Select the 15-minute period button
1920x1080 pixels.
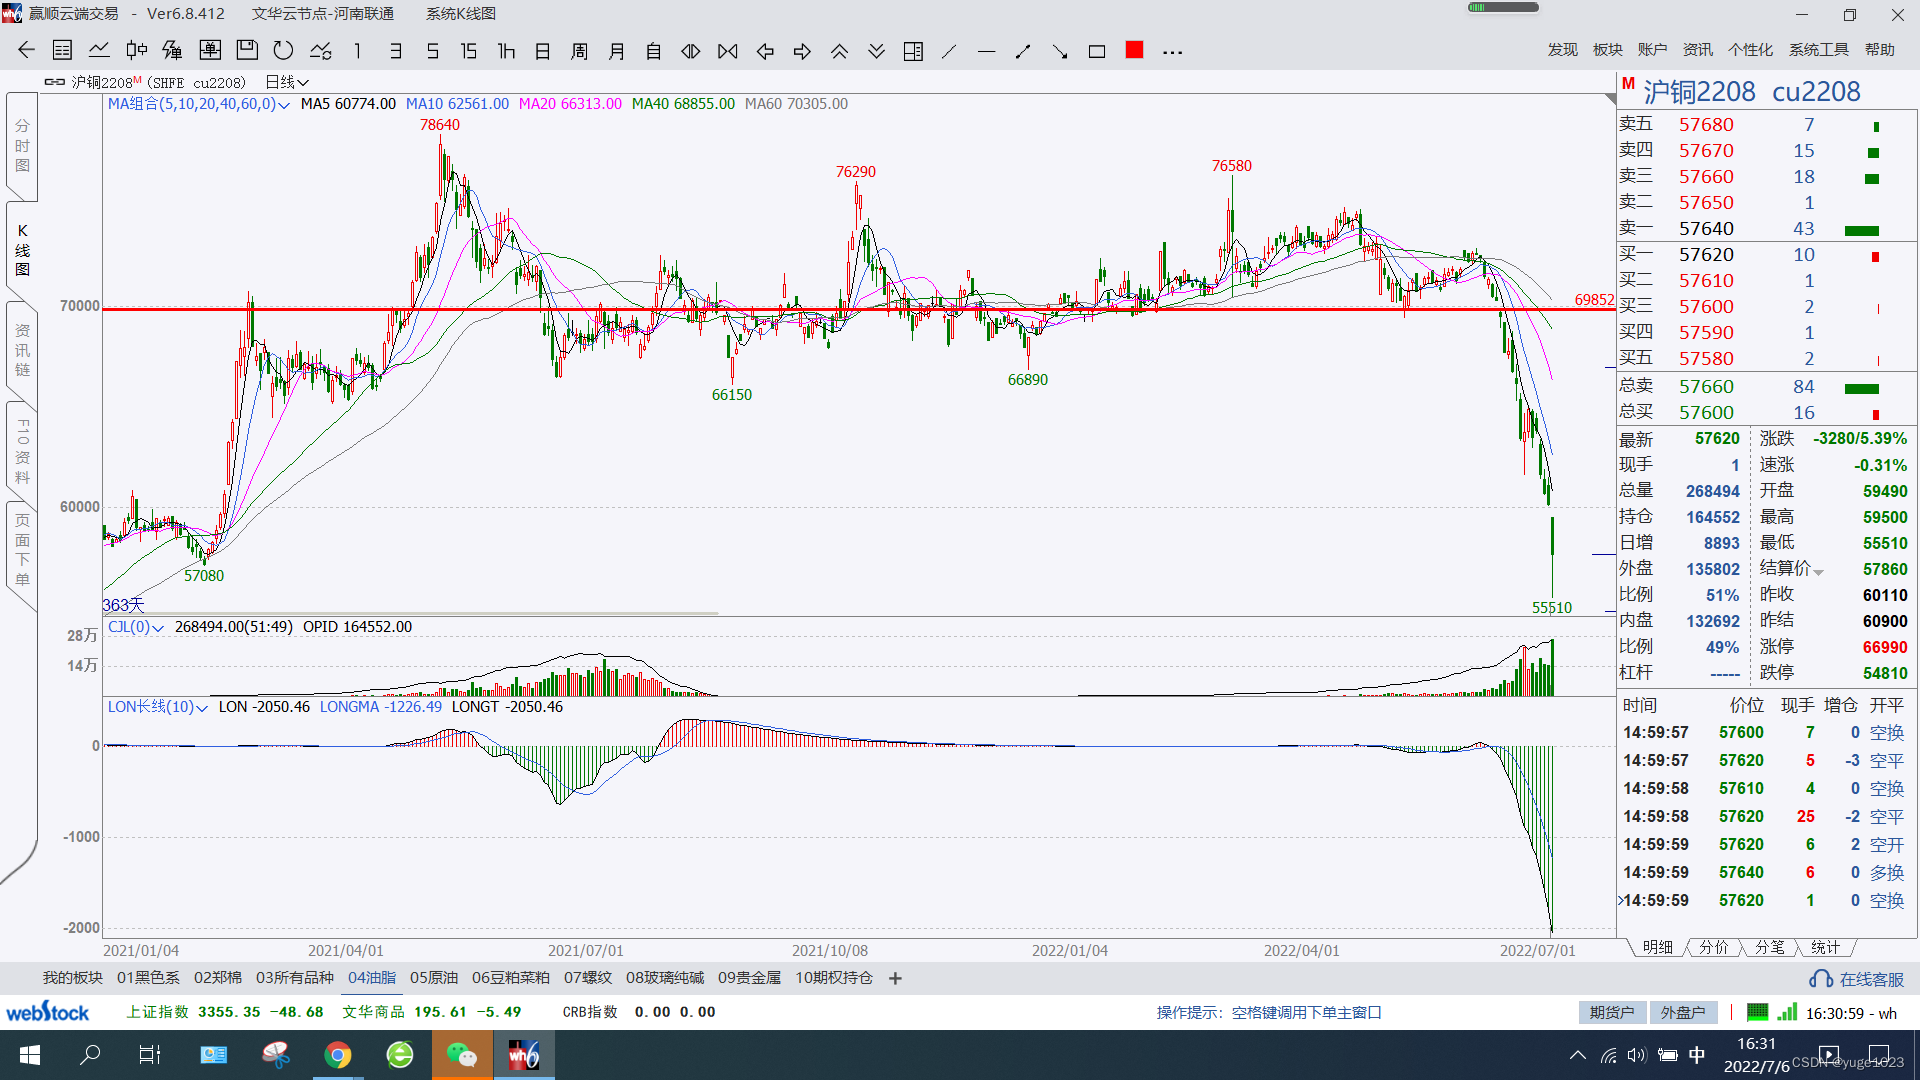click(469, 51)
